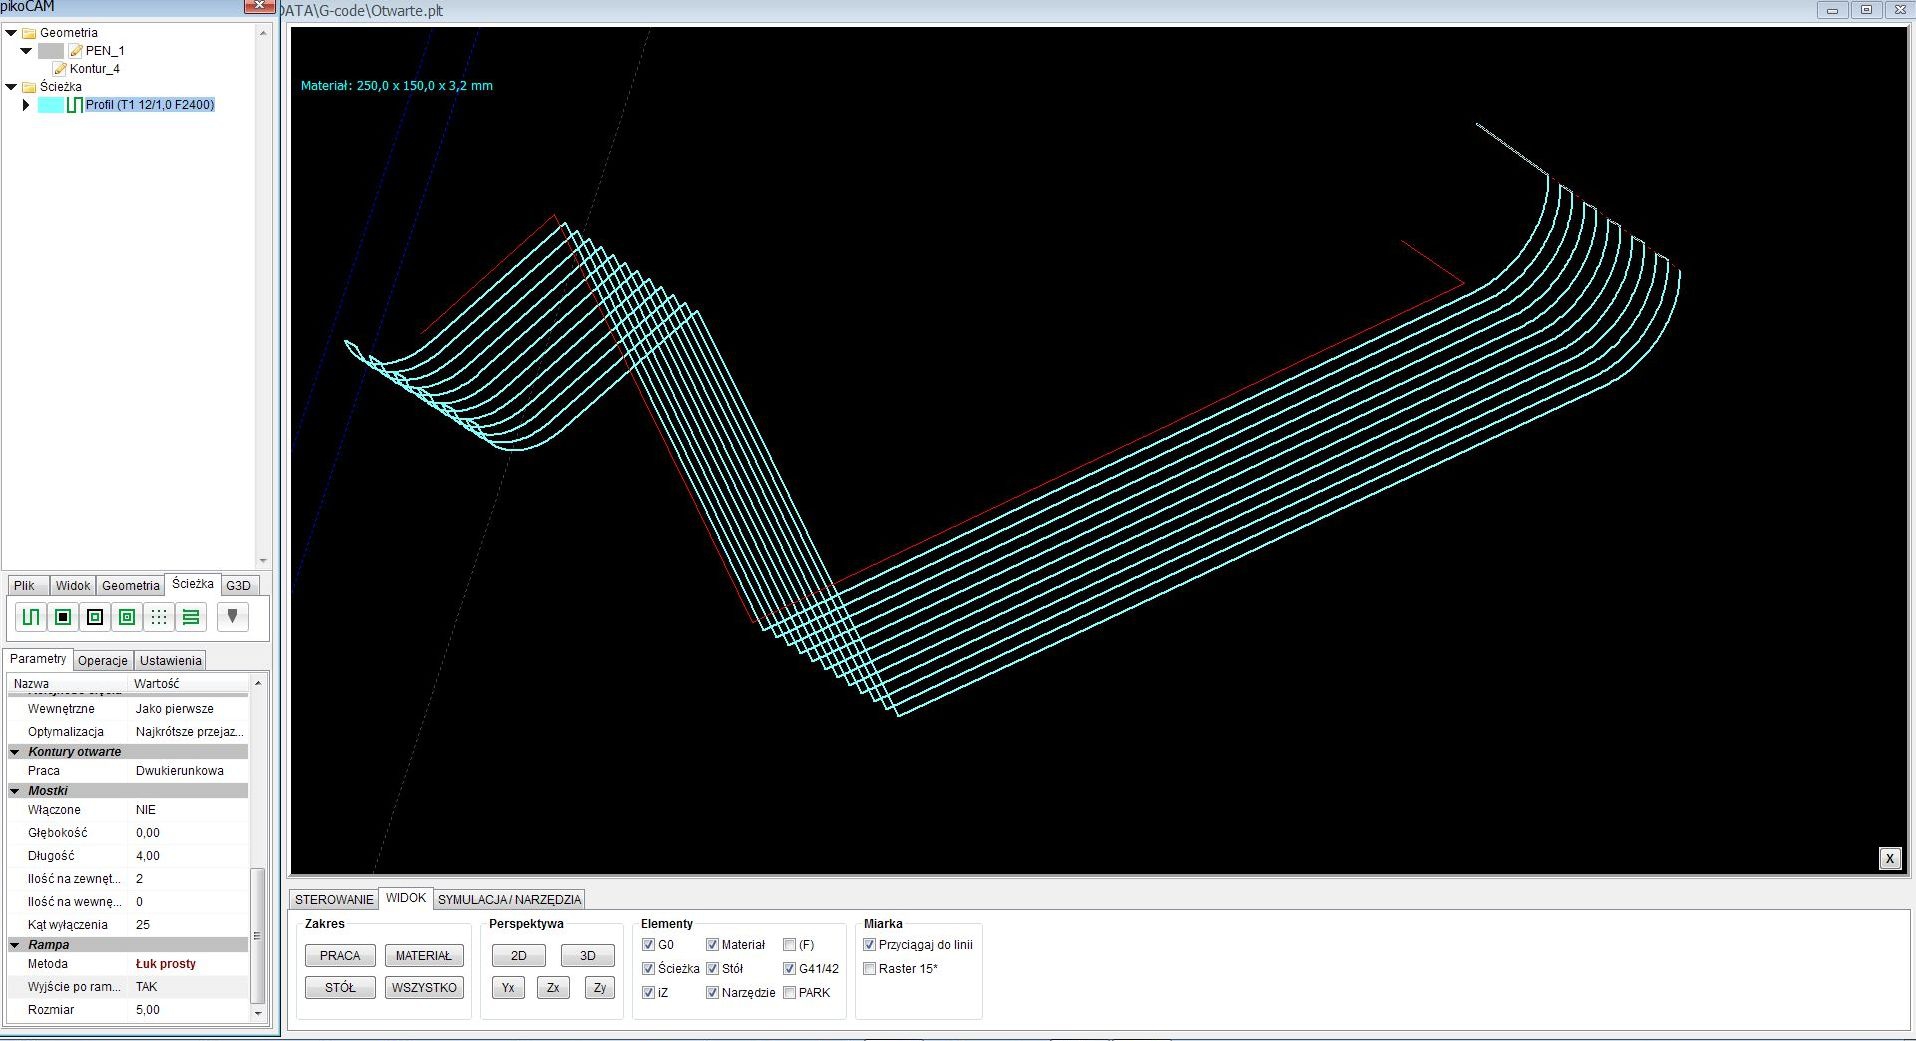Click the PEN_1 pencil icon
Image resolution: width=1916 pixels, height=1041 pixels.
pos(76,51)
